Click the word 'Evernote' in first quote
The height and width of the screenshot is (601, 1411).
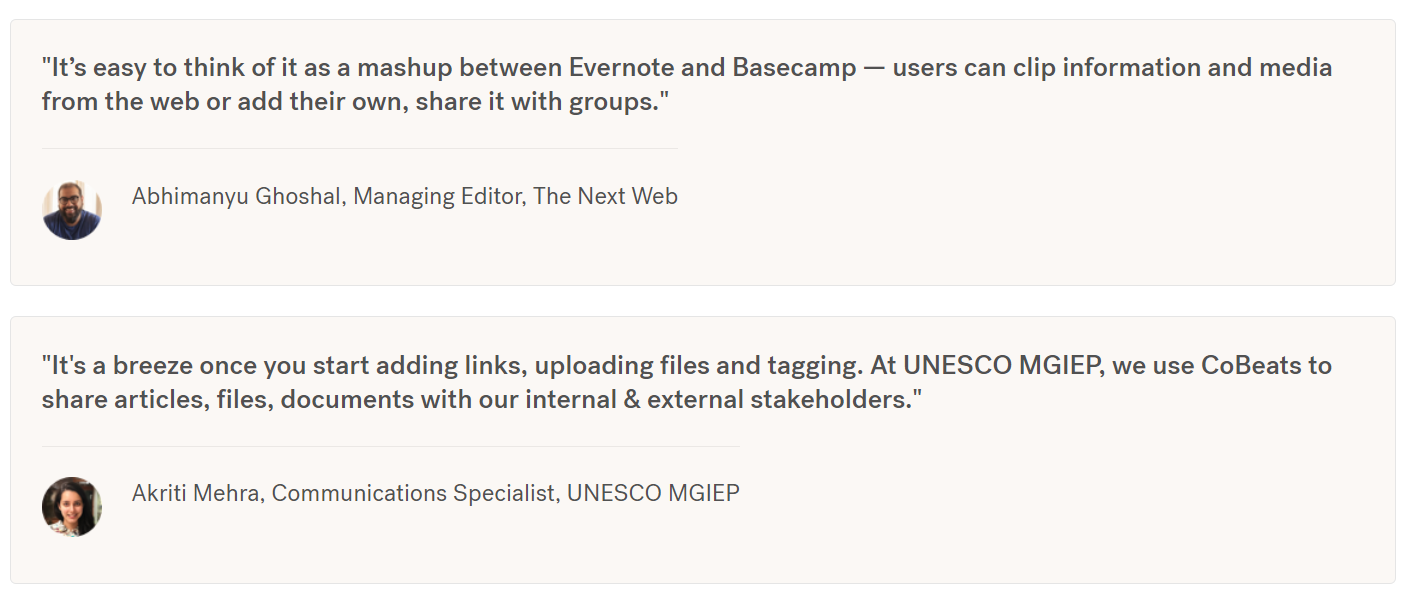pos(624,68)
